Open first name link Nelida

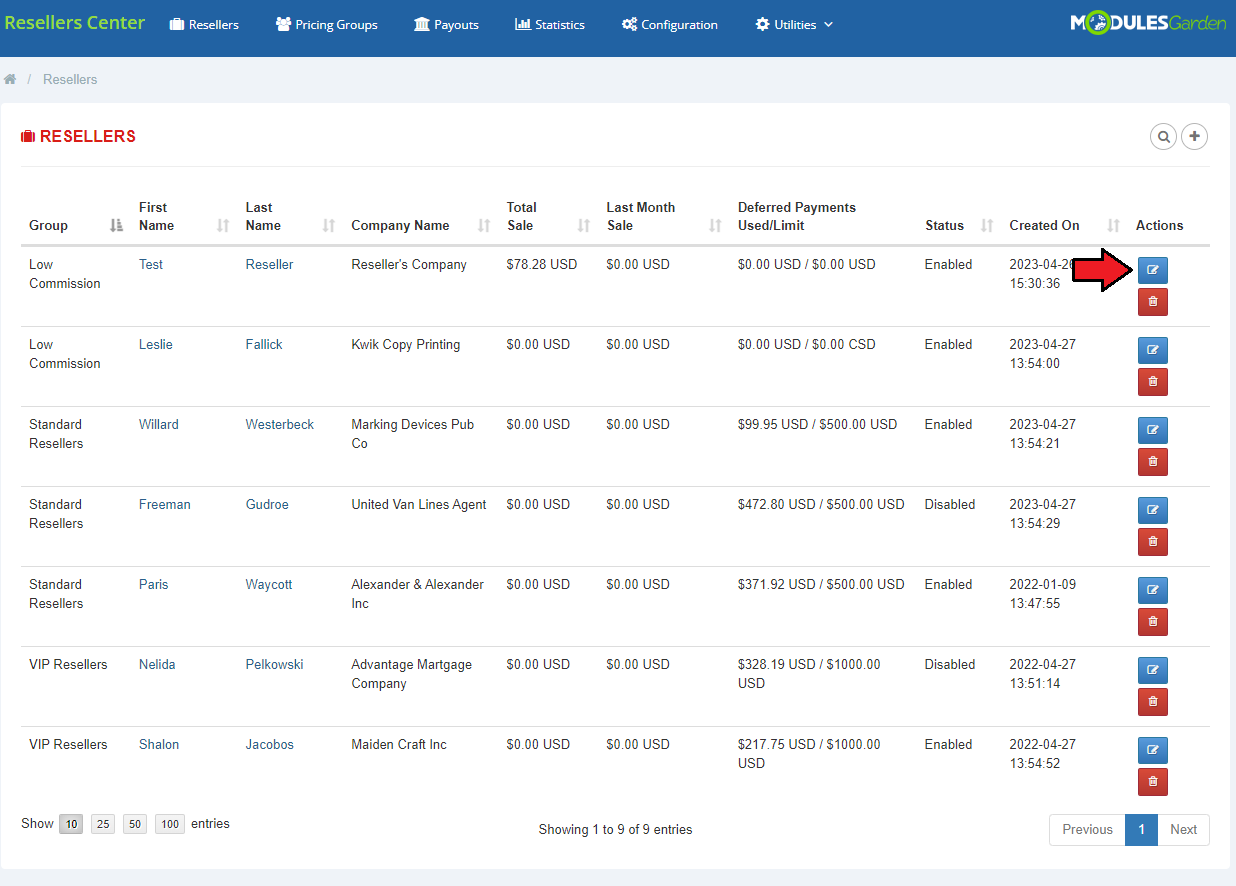pyautogui.click(x=157, y=664)
